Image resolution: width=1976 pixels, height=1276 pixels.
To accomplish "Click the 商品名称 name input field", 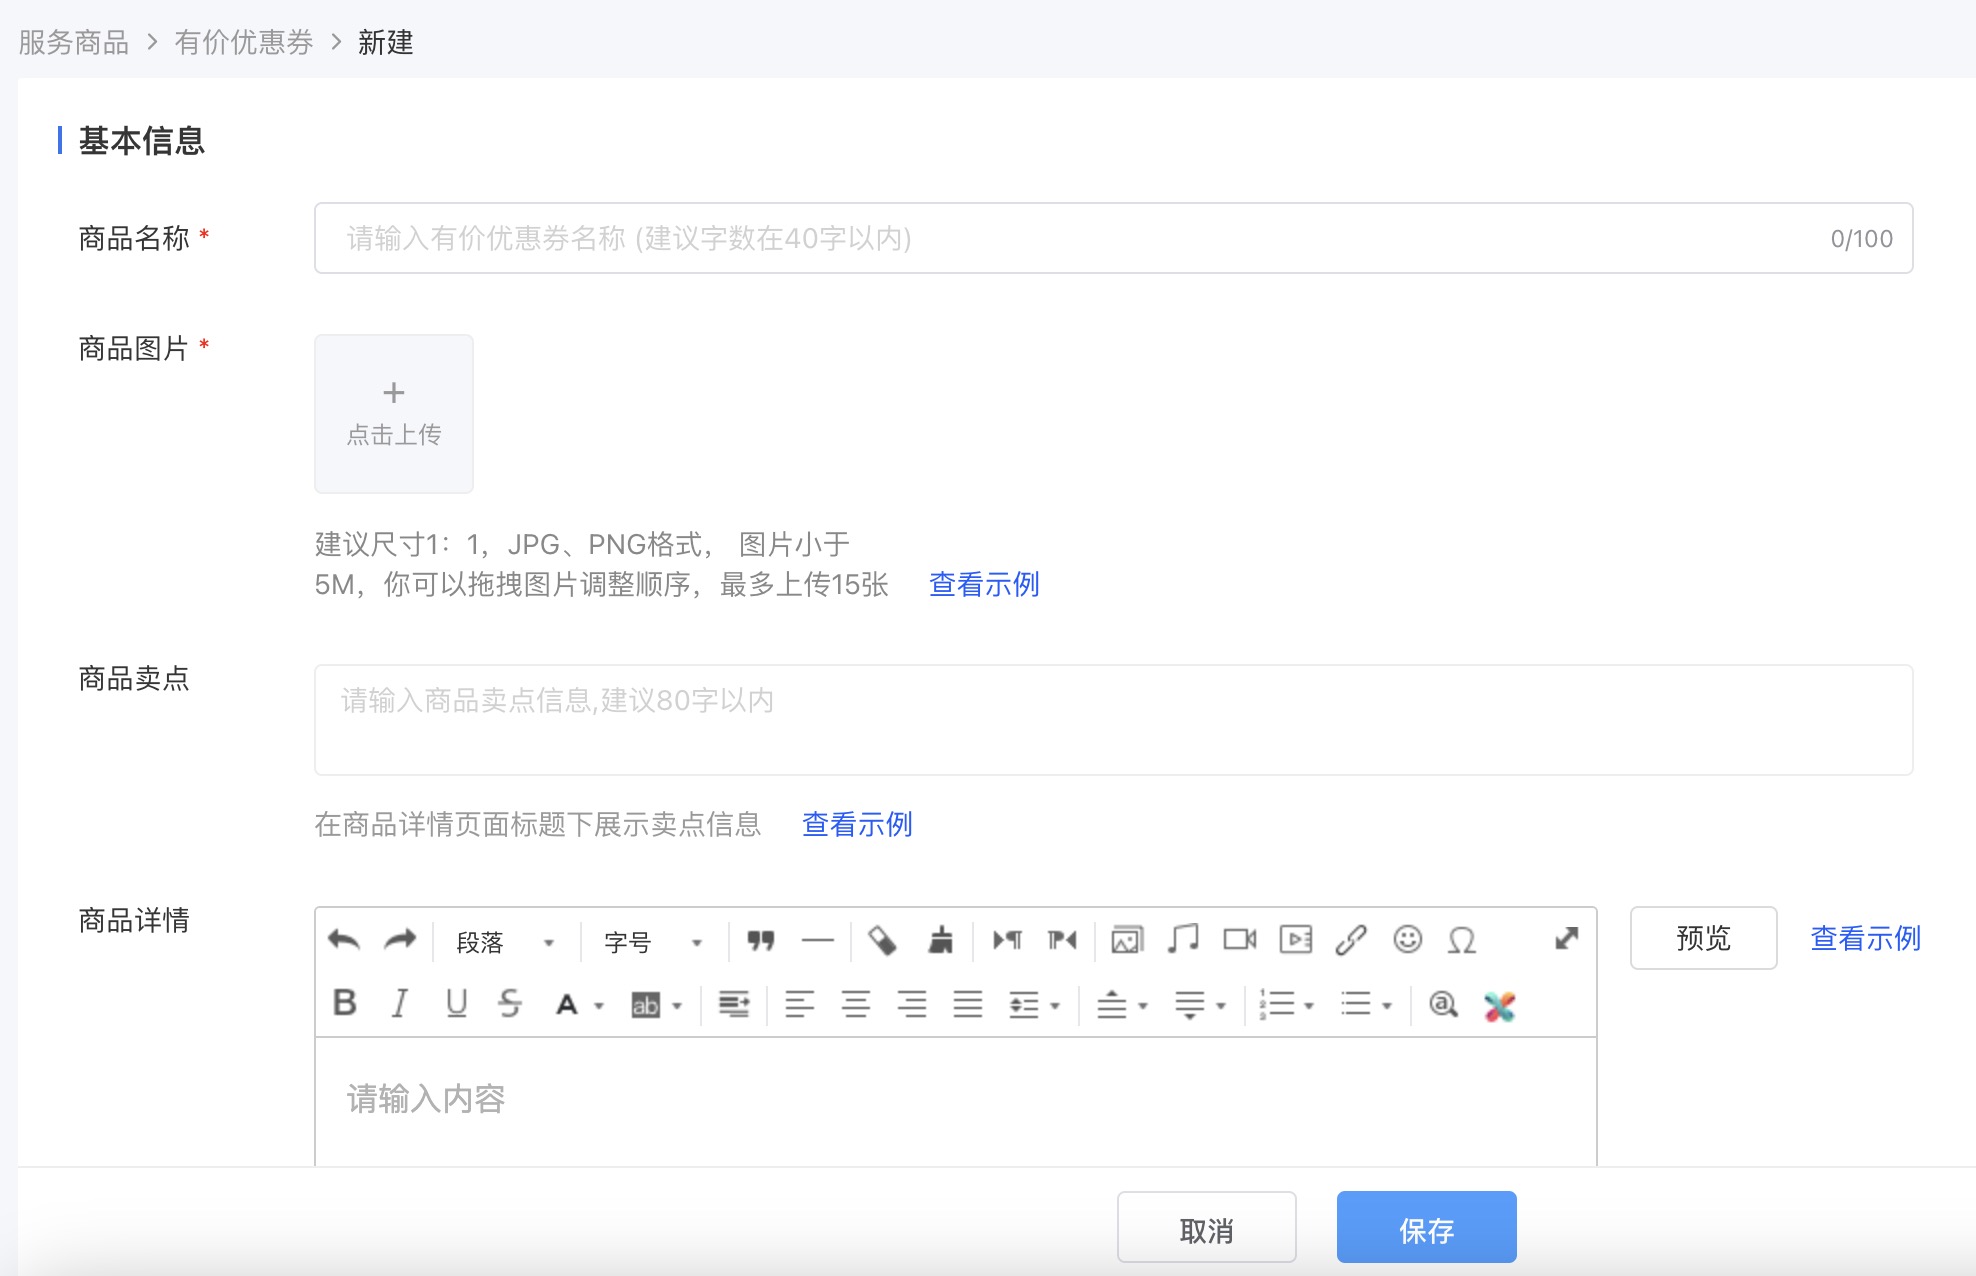I will click(1080, 238).
